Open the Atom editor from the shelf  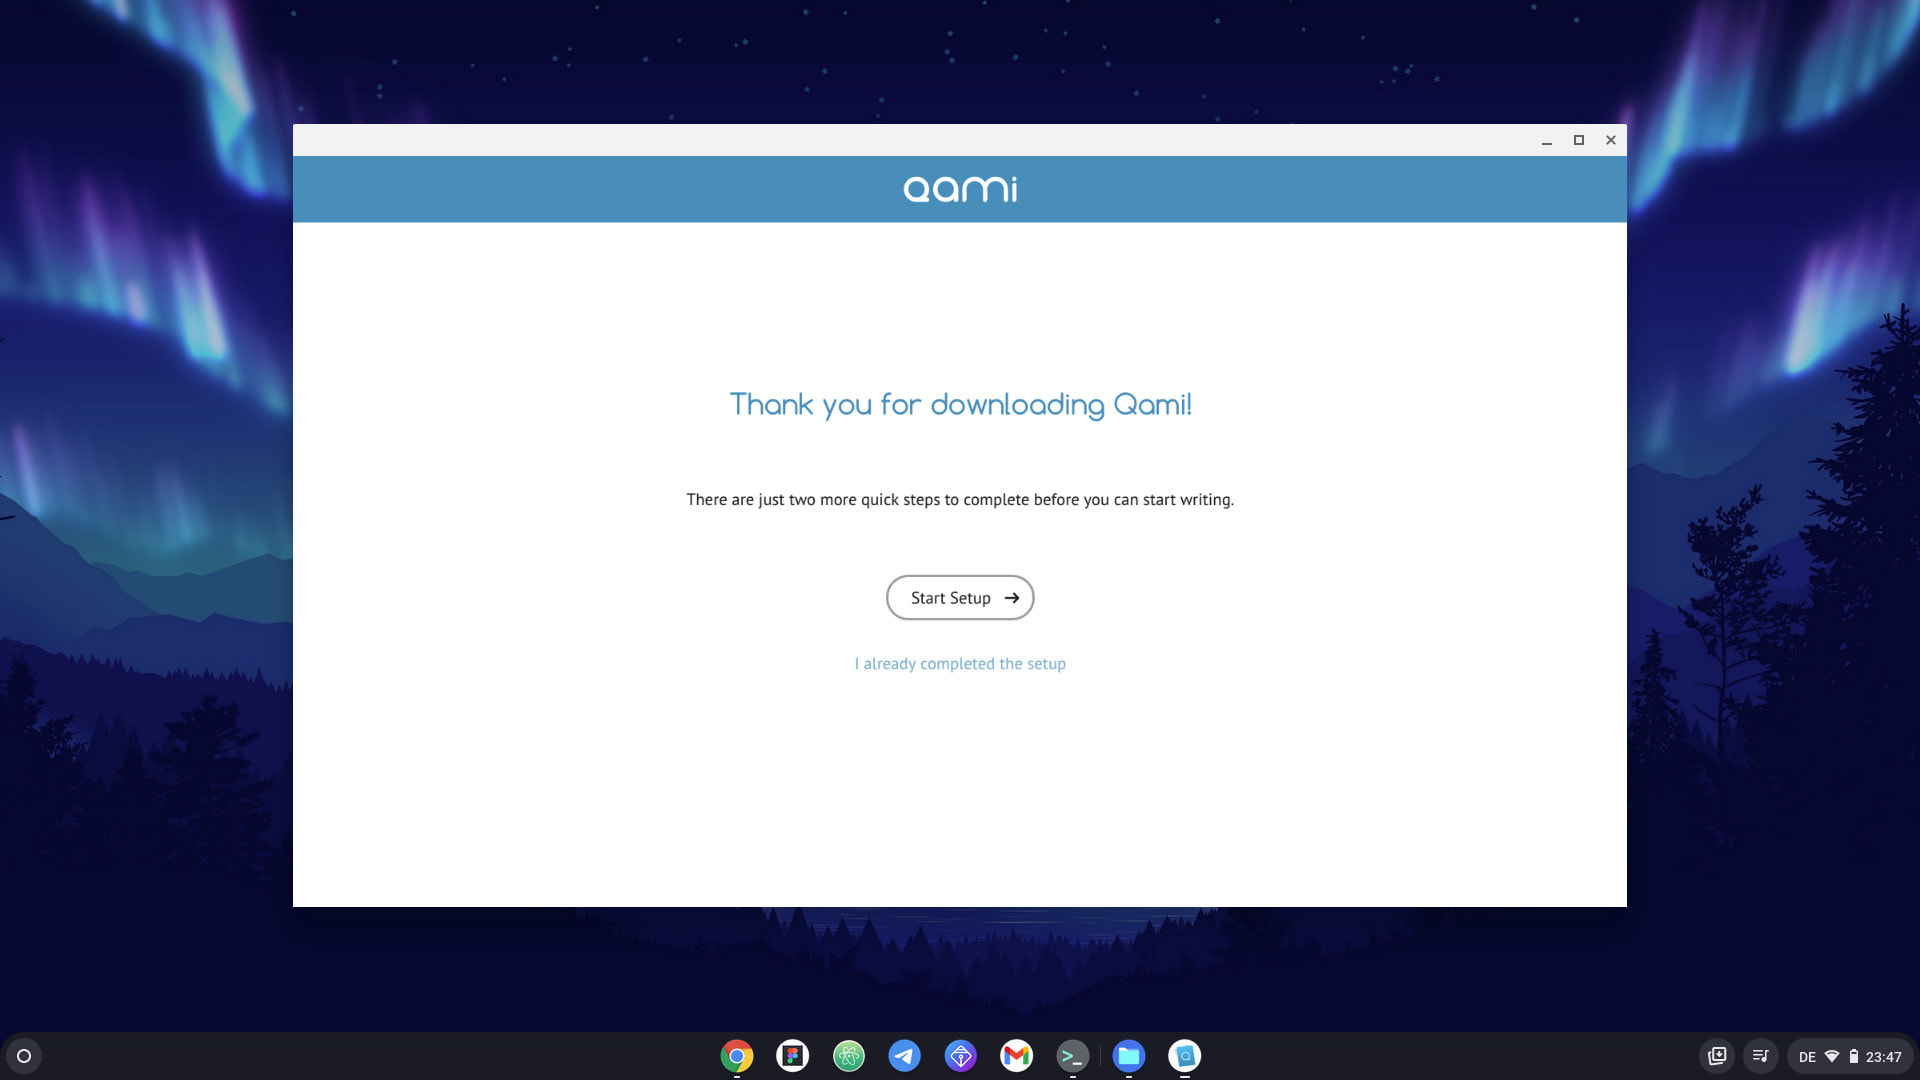point(848,1056)
